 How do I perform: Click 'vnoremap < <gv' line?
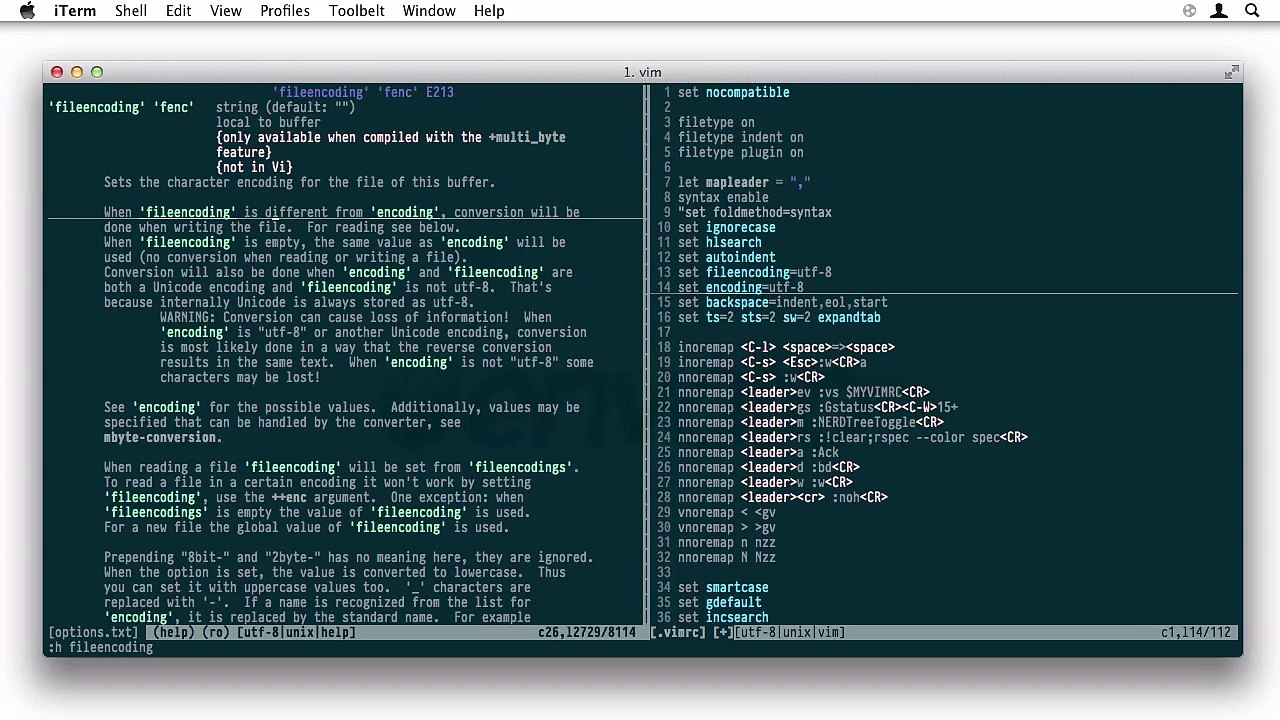tap(727, 513)
